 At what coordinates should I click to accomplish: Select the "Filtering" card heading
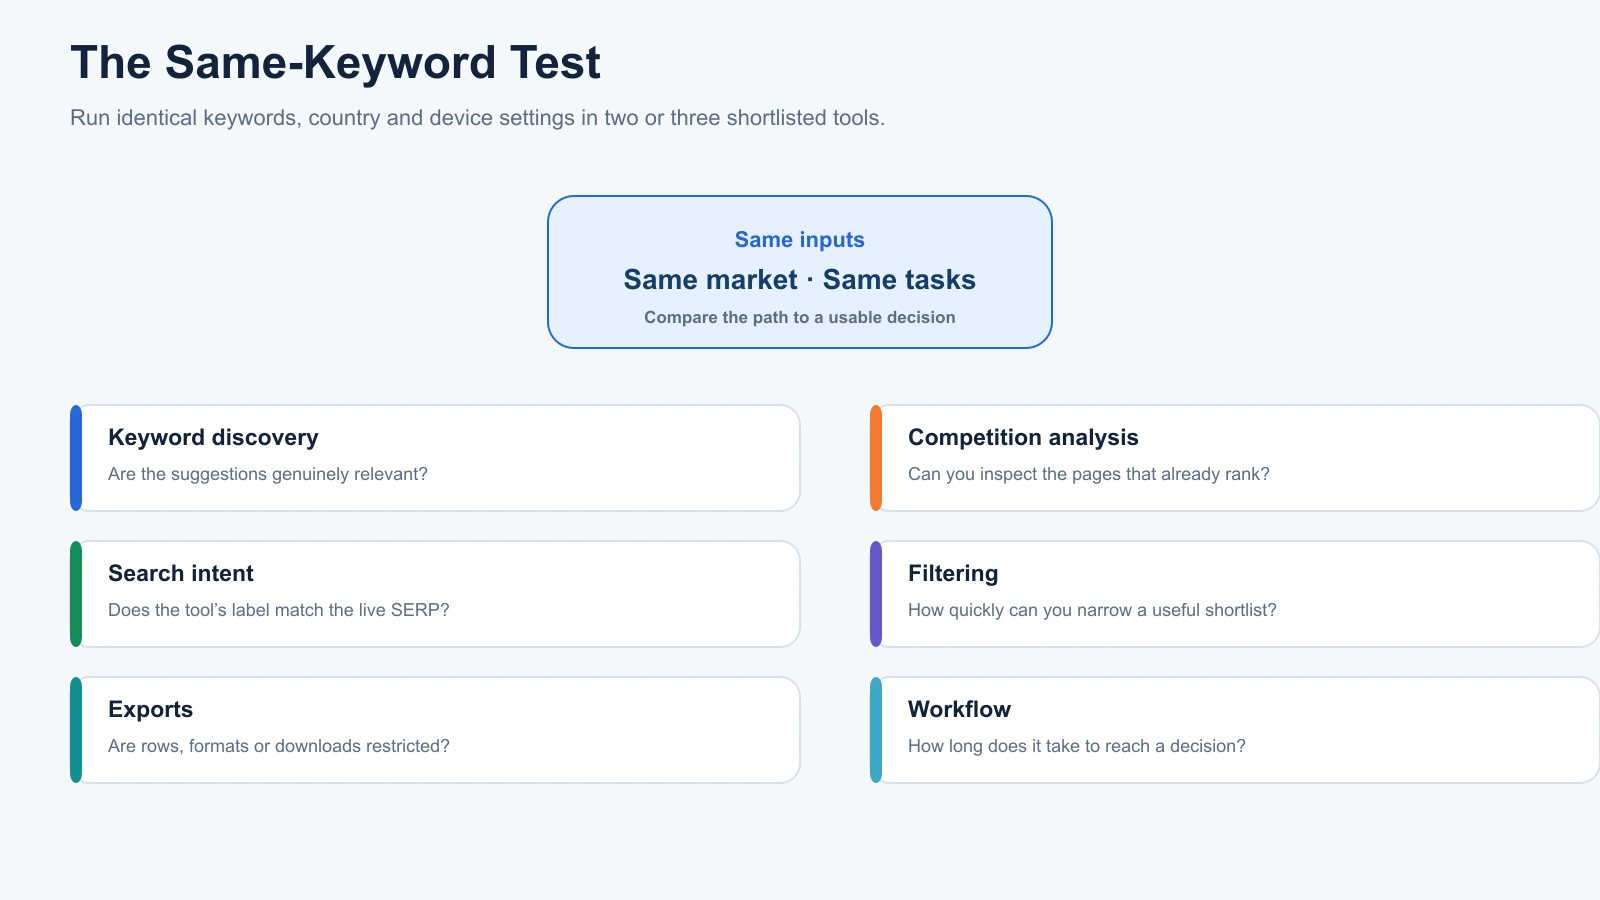953,573
